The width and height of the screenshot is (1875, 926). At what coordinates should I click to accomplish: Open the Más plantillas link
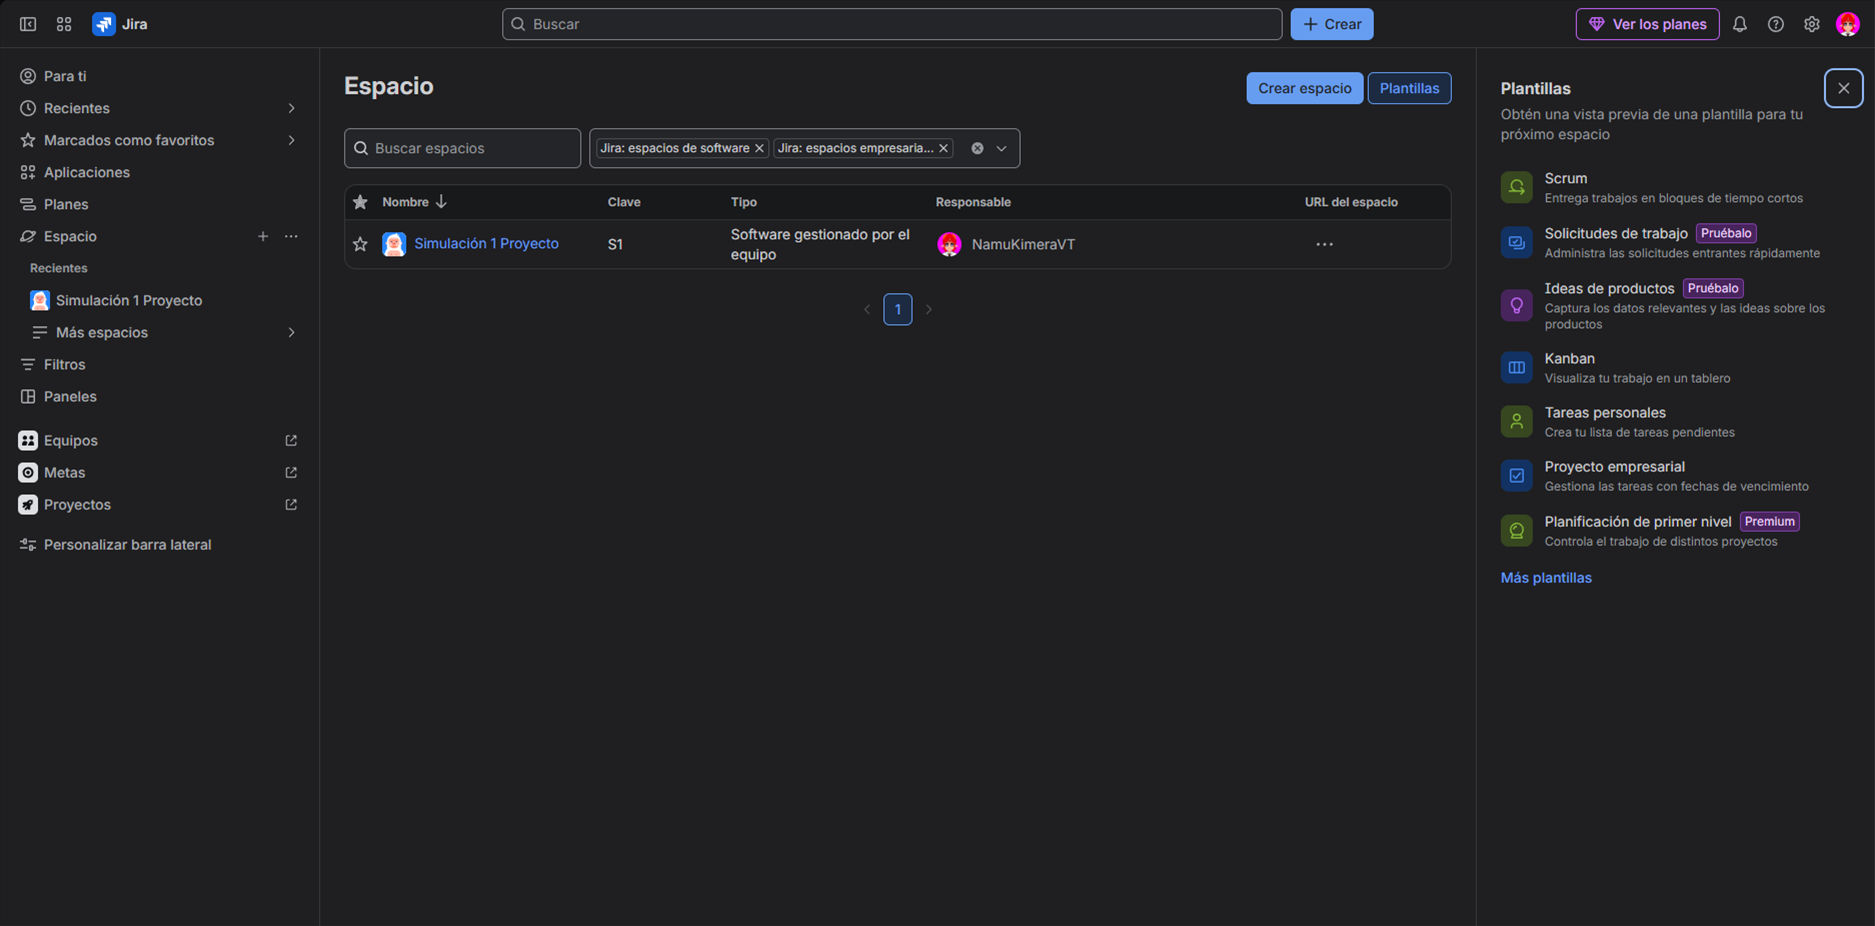[x=1546, y=578]
